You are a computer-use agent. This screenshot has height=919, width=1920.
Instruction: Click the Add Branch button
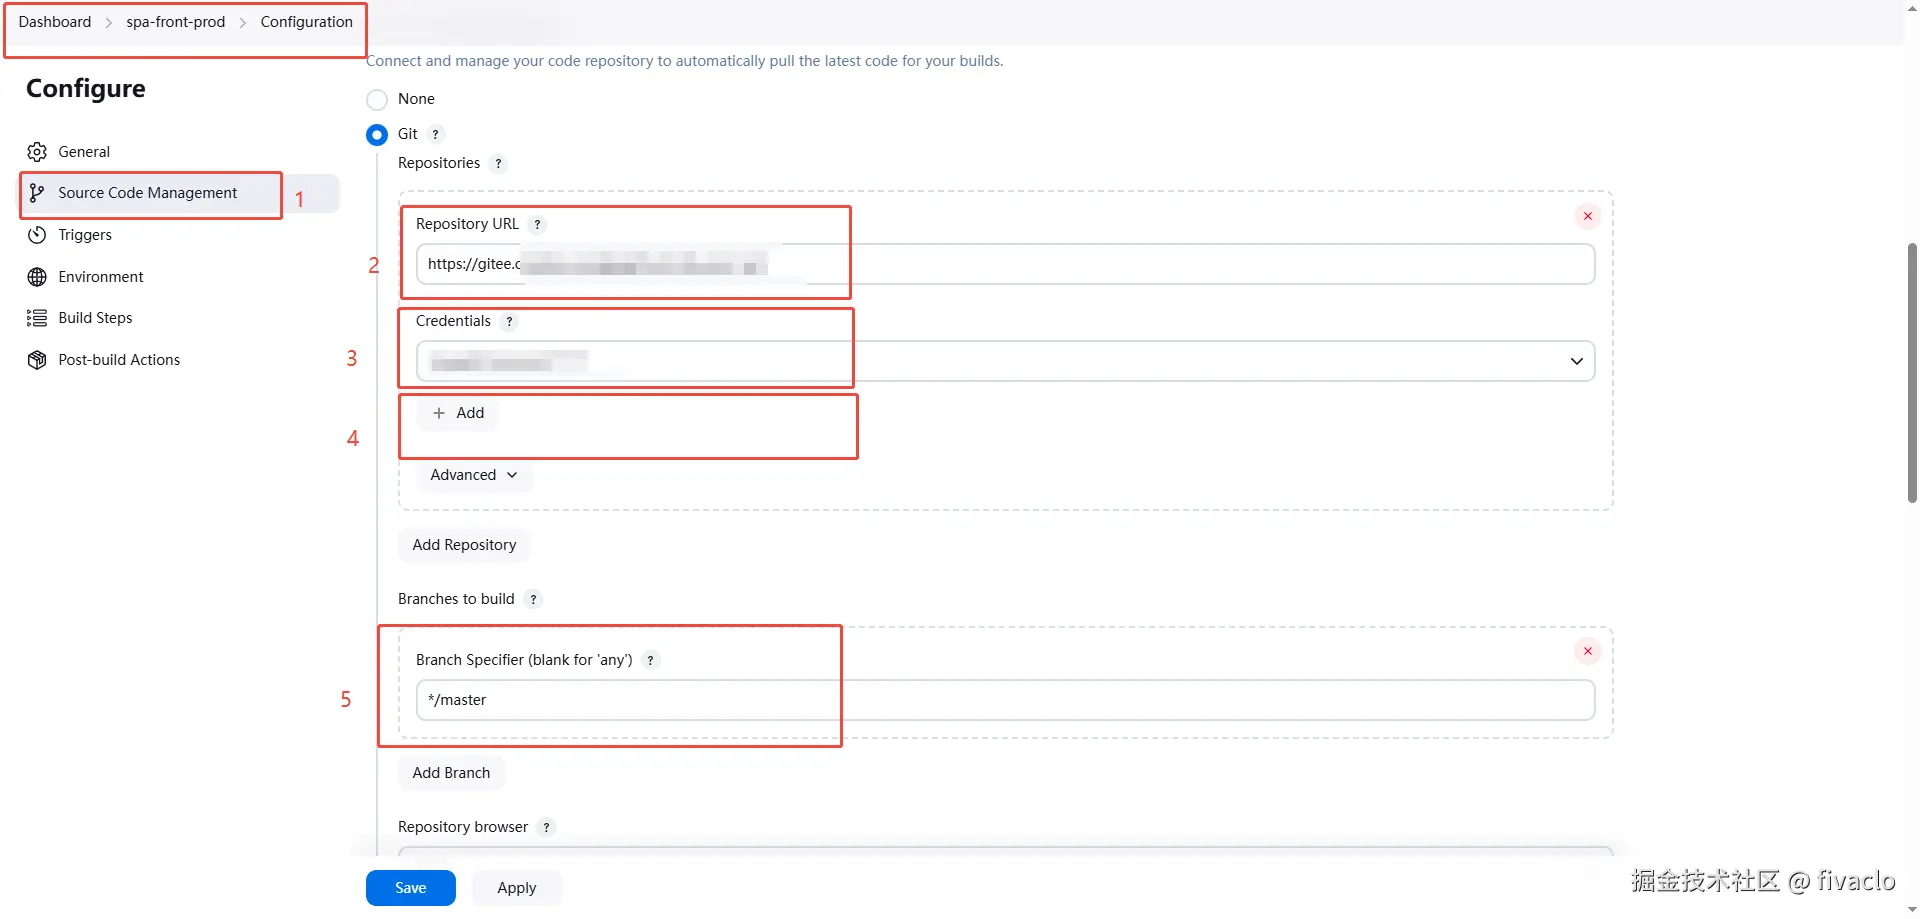tap(452, 773)
